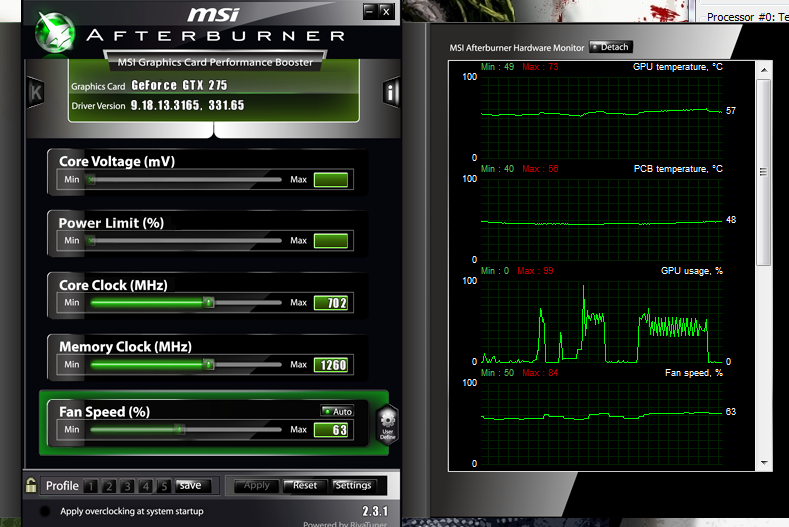This screenshot has width=789, height=527.
Task: Click the GPU temperature graph
Action: [x=602, y=117]
